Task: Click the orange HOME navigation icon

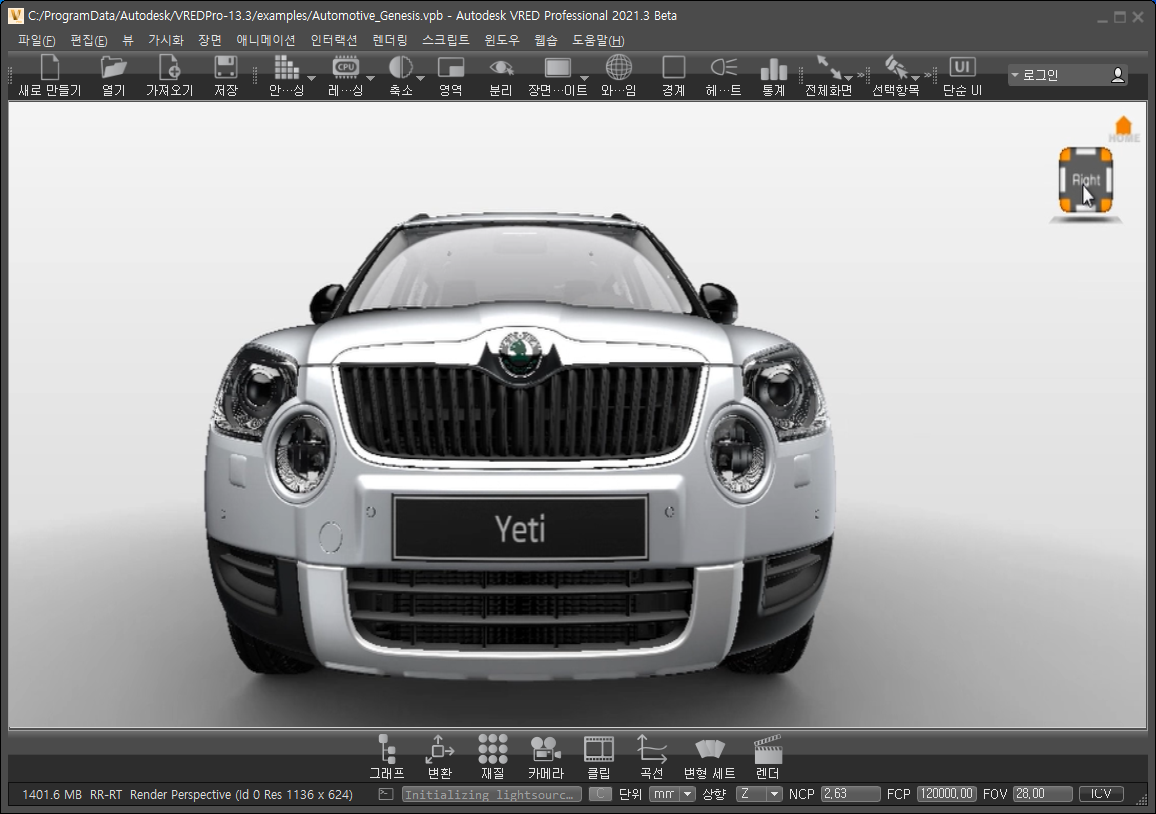Action: [1124, 128]
